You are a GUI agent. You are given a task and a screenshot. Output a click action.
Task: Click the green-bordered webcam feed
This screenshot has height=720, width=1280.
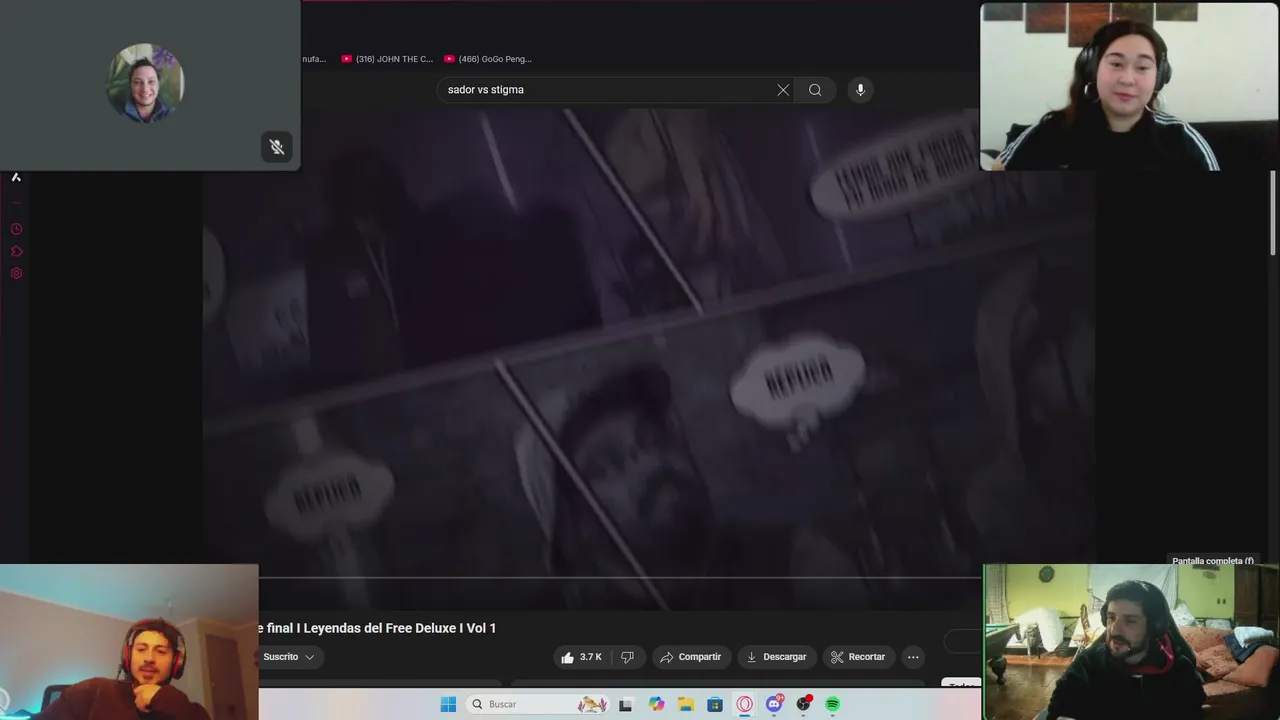pos(1131,642)
